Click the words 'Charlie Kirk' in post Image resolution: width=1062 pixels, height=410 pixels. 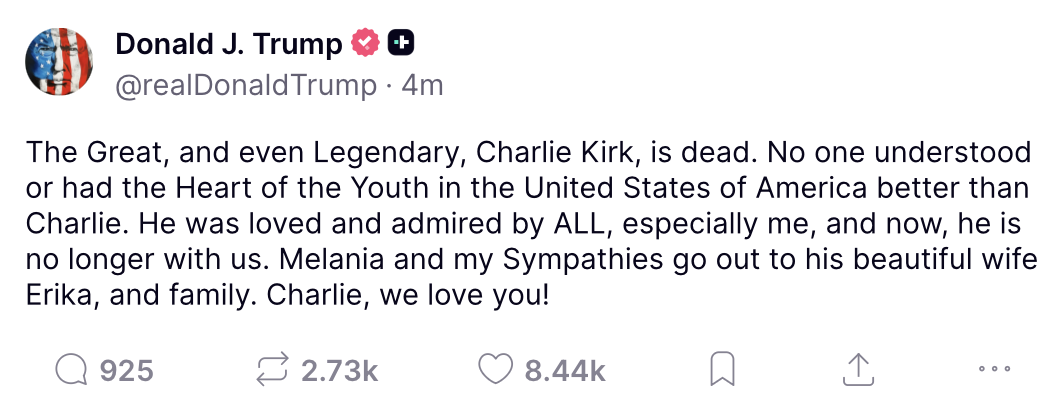[x=555, y=154]
